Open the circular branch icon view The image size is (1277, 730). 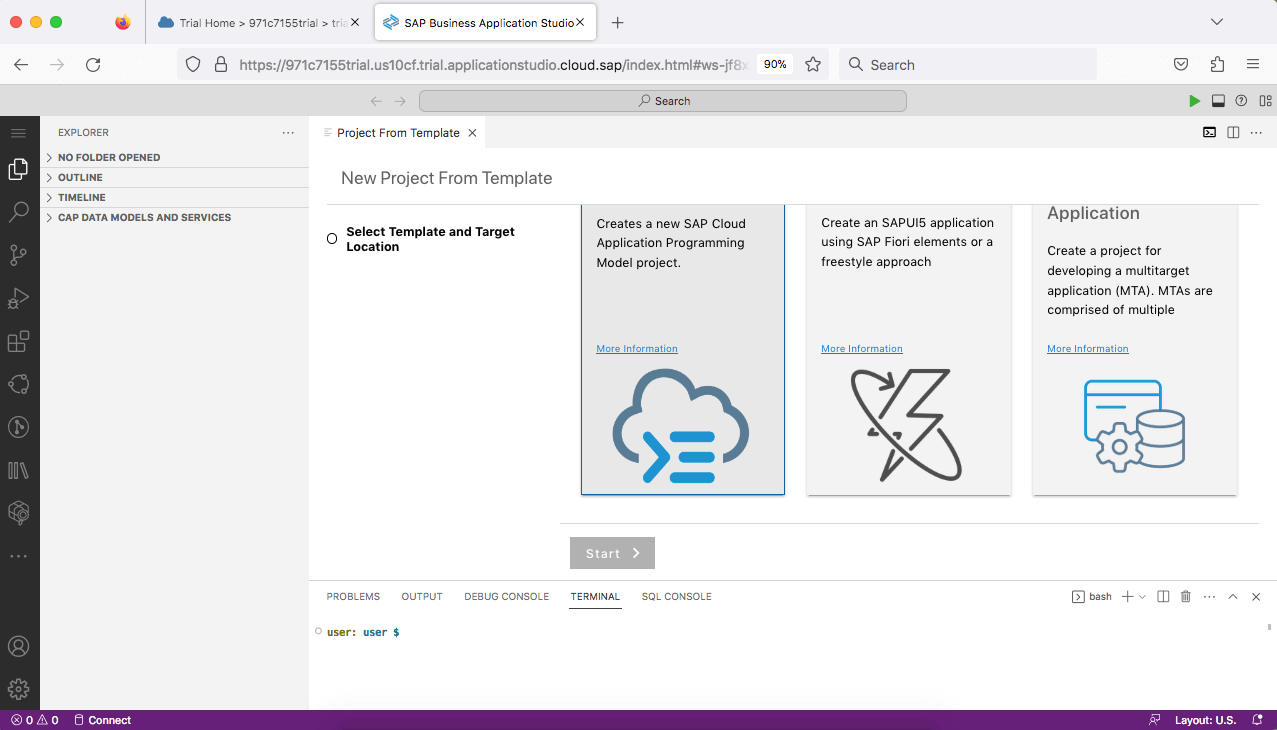coord(18,427)
